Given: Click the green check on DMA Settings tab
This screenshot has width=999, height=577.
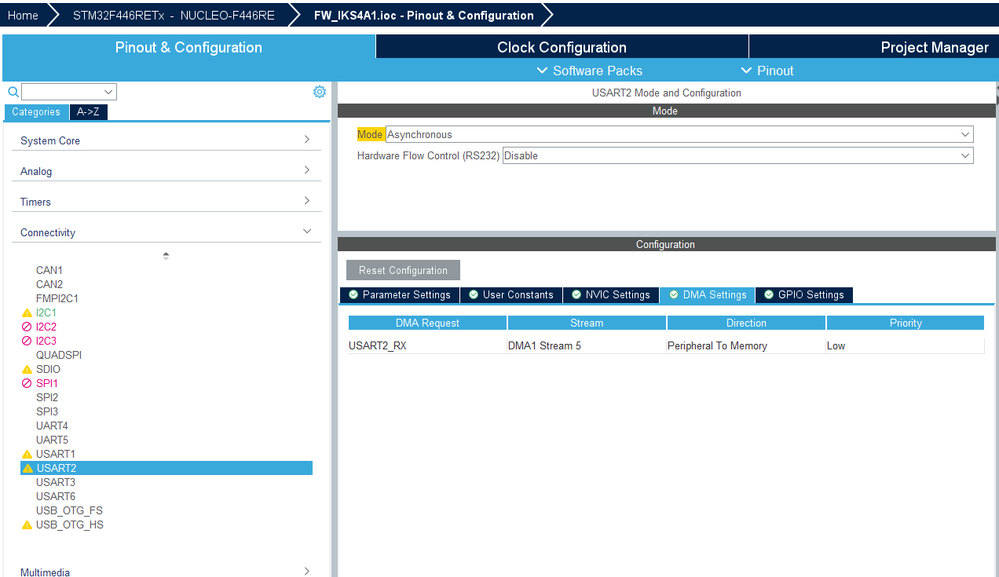Looking at the screenshot, I should pyautogui.click(x=673, y=295).
